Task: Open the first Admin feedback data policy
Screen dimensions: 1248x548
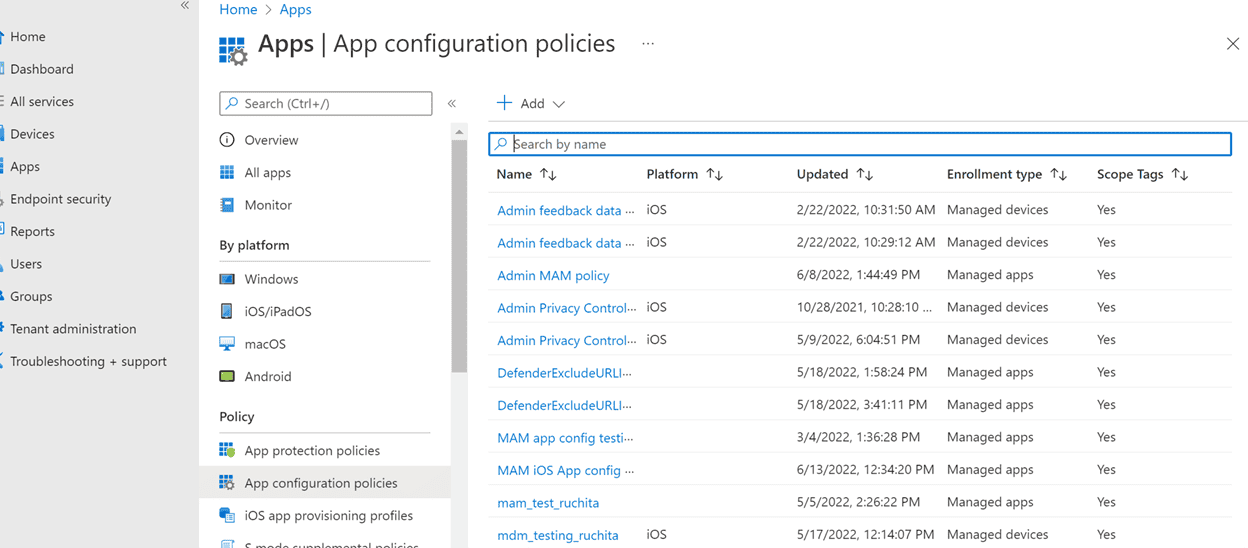Action: pyautogui.click(x=566, y=211)
